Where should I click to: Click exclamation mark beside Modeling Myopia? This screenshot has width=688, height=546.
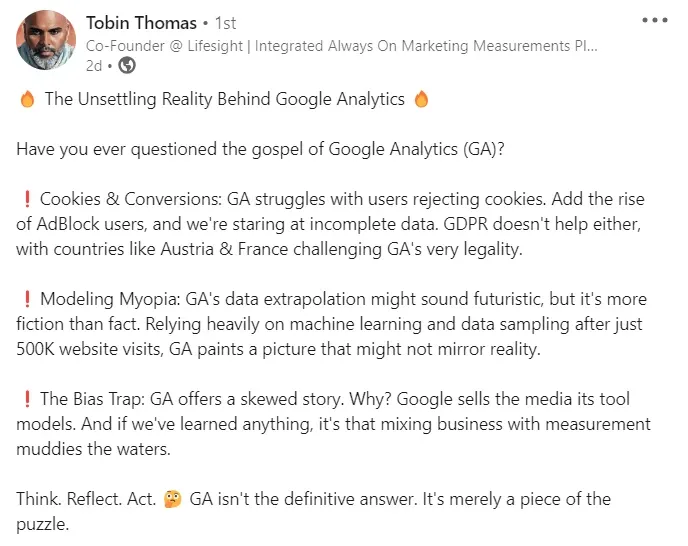tap(27, 299)
